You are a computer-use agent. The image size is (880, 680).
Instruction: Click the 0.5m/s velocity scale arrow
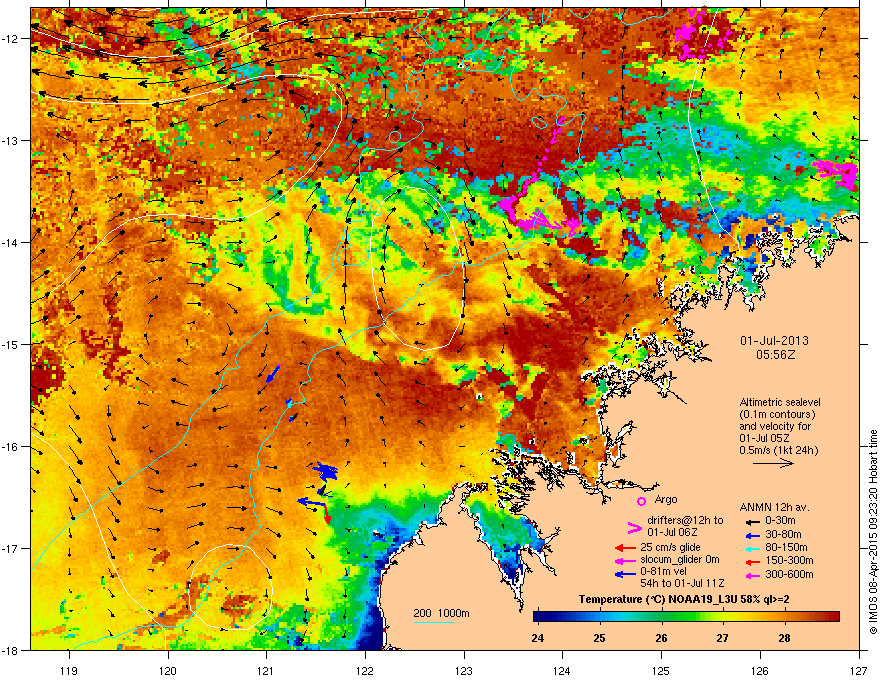click(x=773, y=463)
